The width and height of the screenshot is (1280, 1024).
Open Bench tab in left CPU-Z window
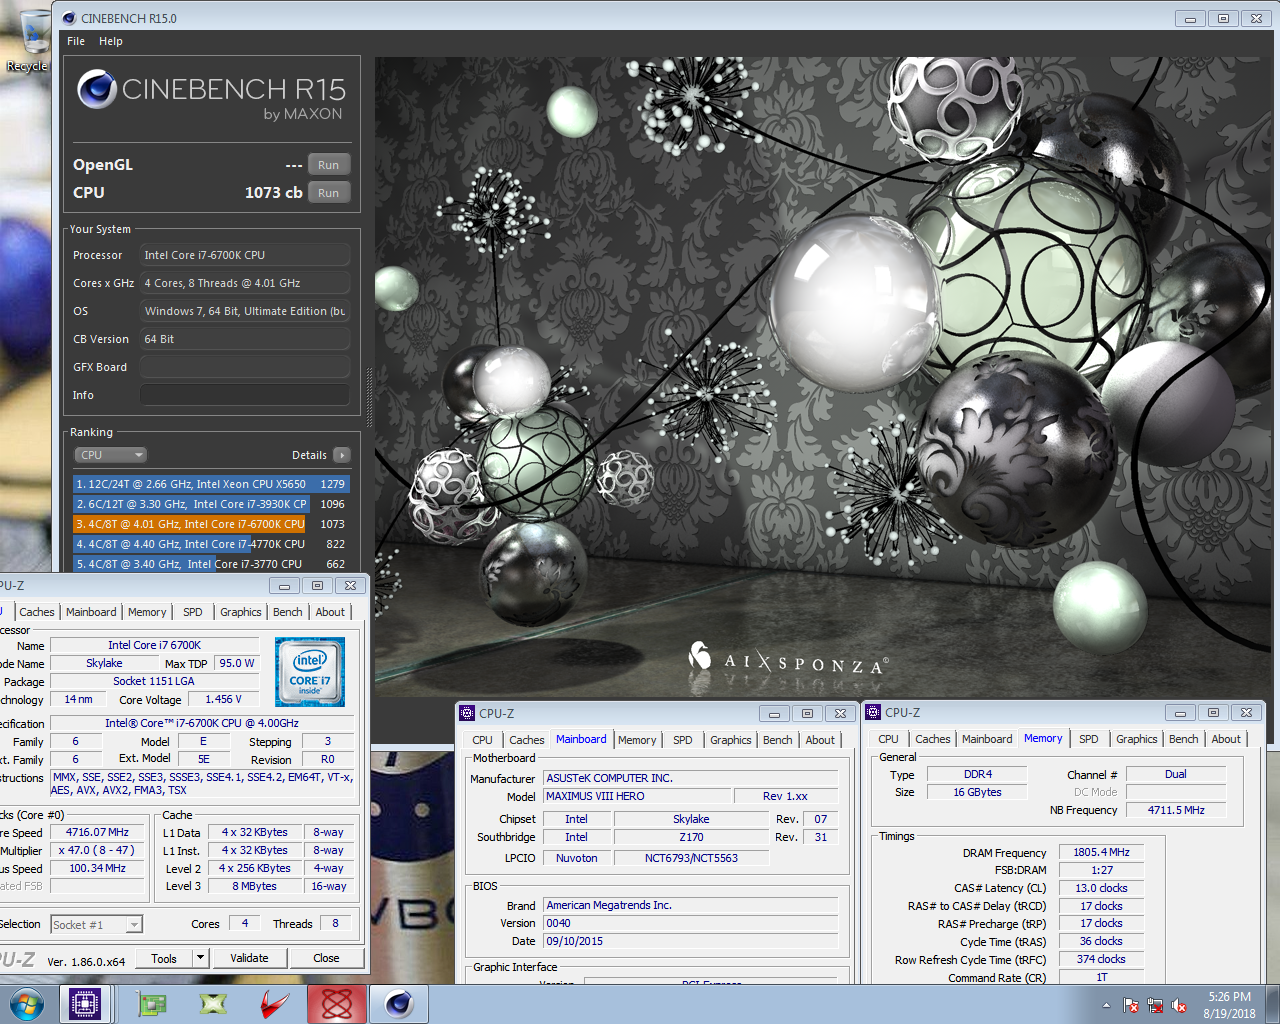288,612
